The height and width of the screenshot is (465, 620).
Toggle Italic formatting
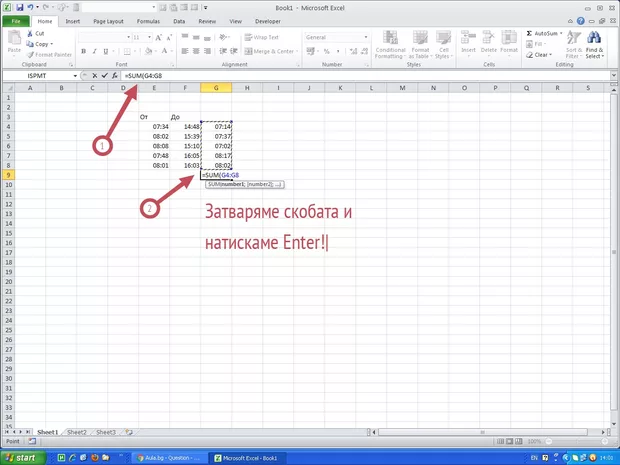[x=95, y=51]
